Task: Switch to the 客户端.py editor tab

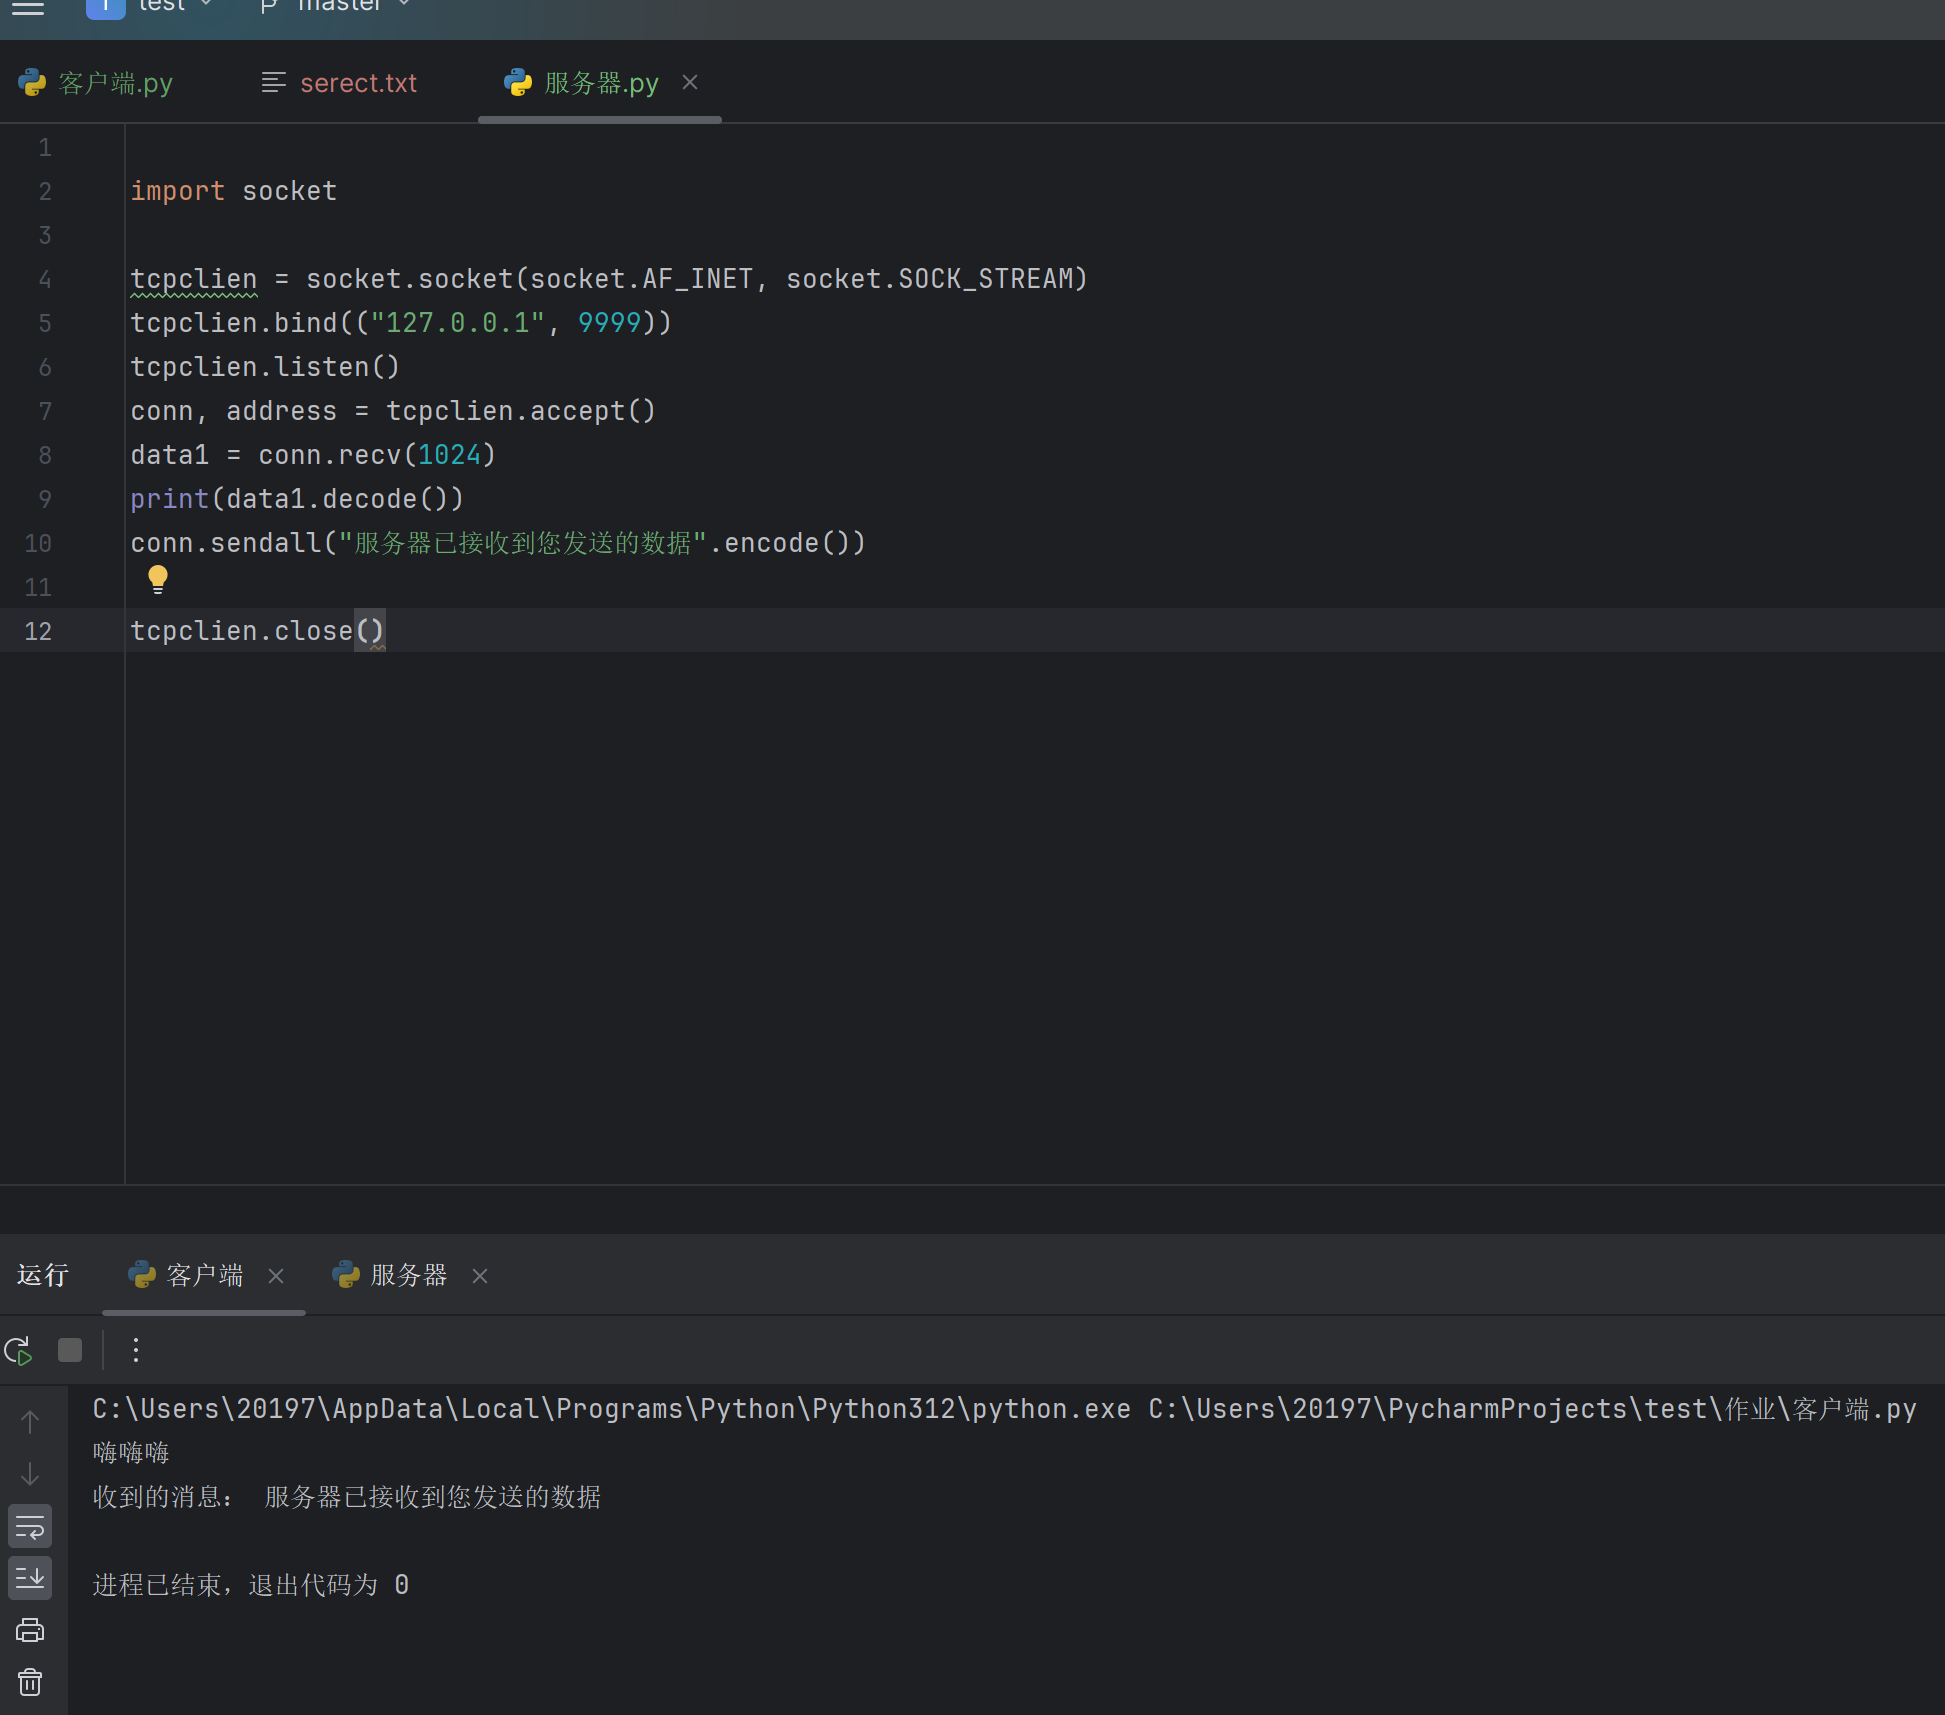Action: [x=113, y=83]
